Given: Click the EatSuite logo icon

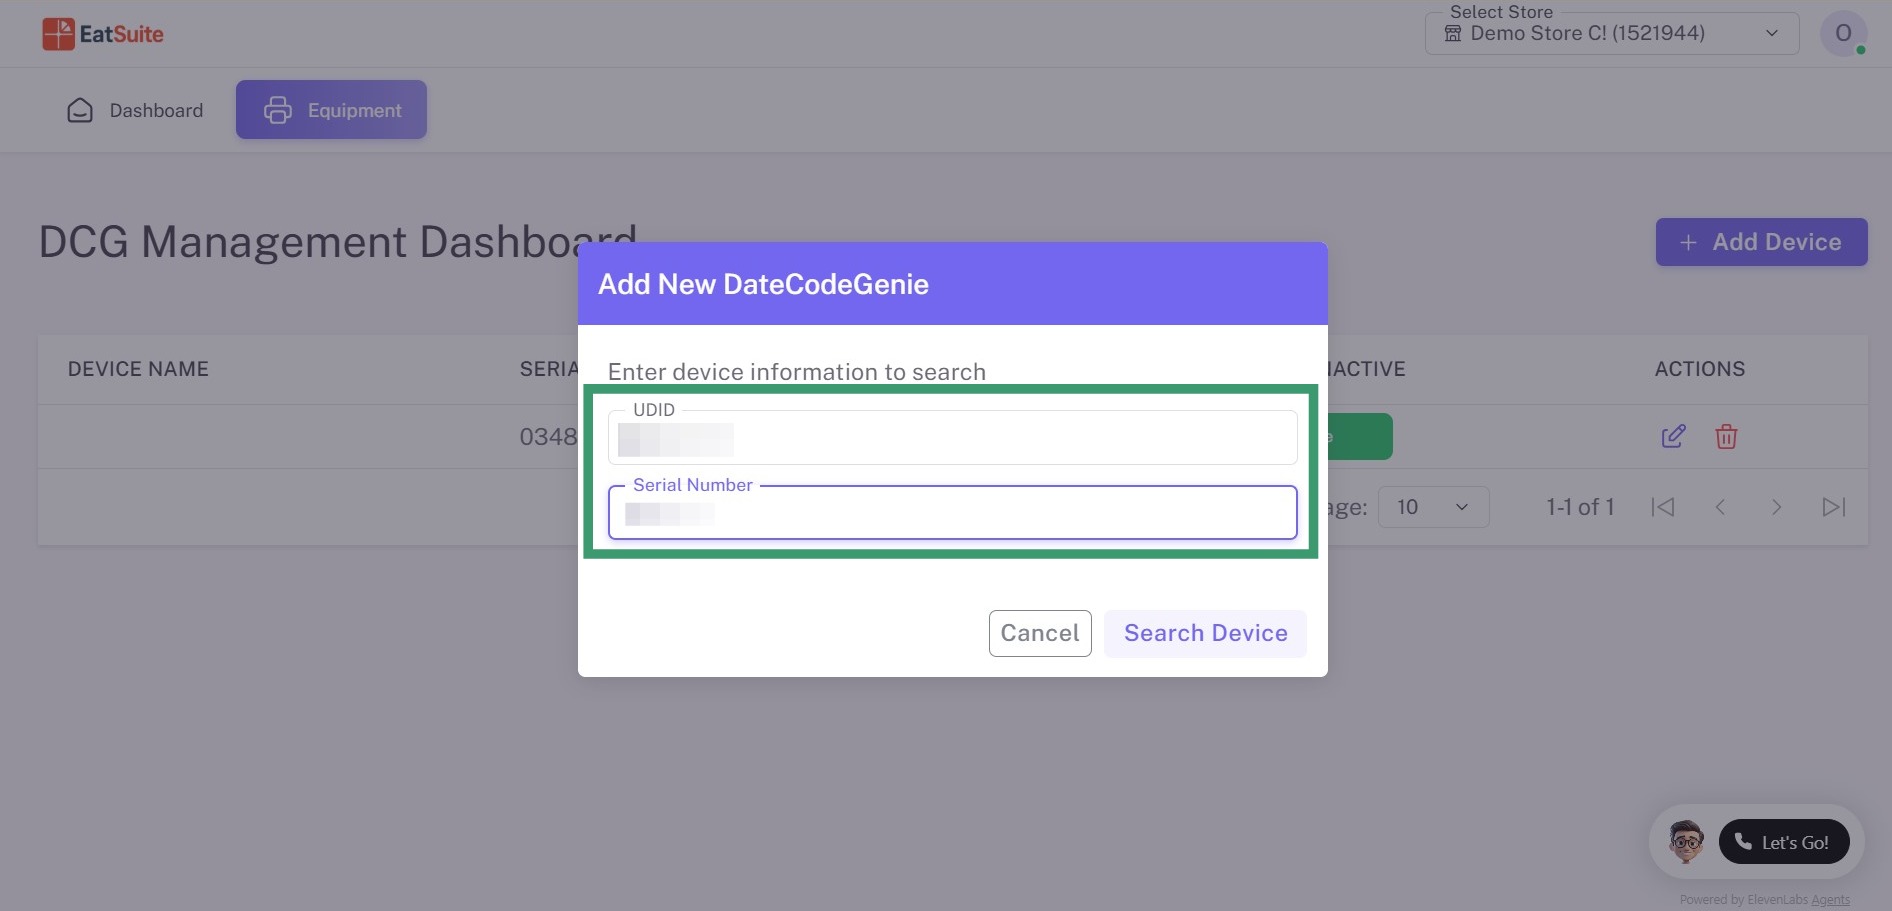Looking at the screenshot, I should pyautogui.click(x=58, y=34).
